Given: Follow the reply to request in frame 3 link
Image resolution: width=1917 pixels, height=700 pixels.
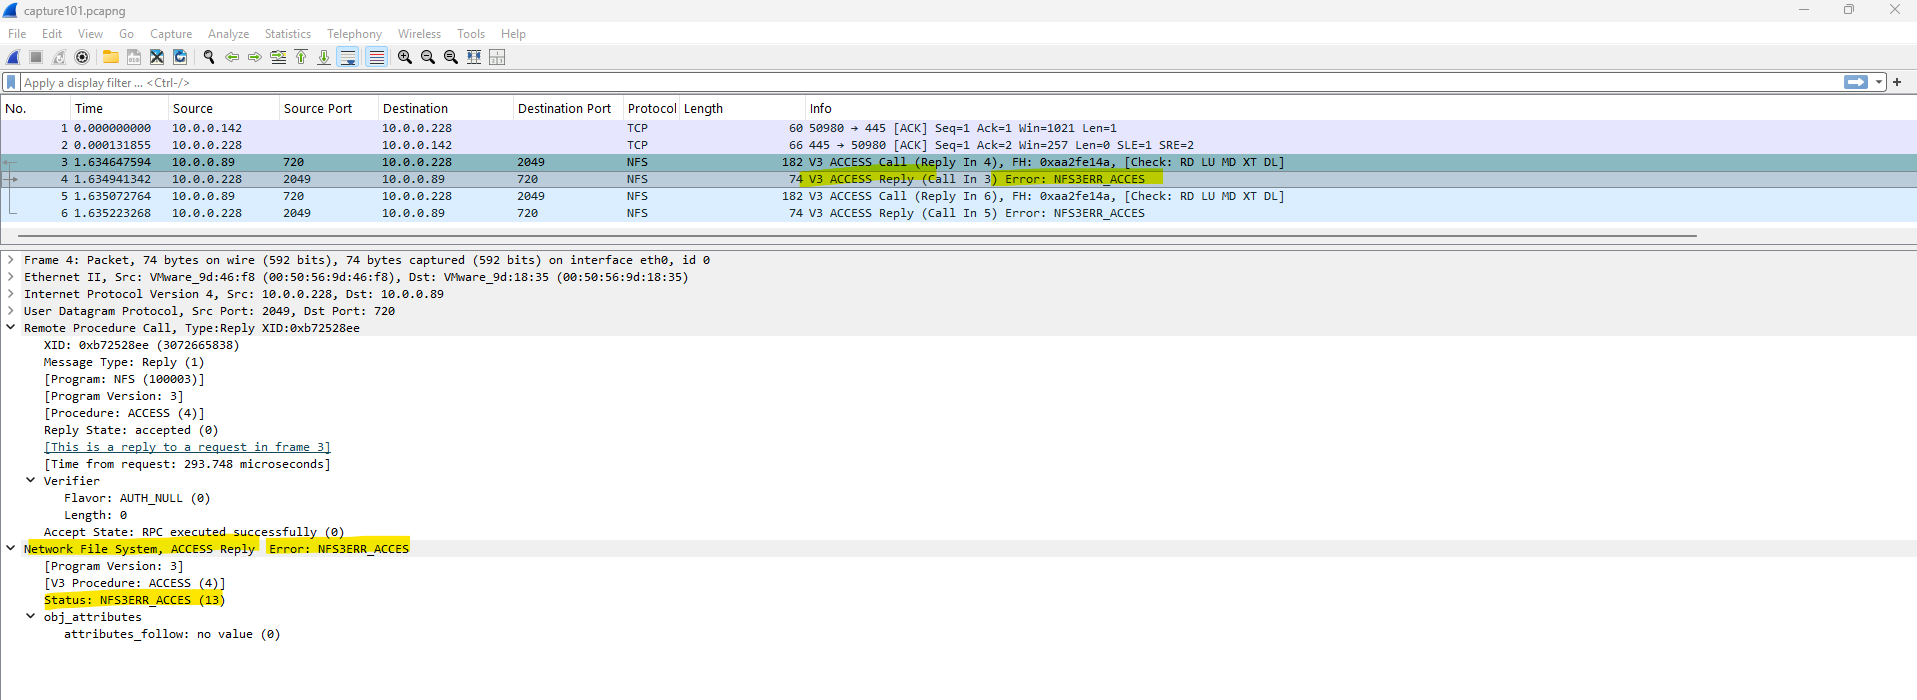Looking at the screenshot, I should pyautogui.click(x=187, y=447).
